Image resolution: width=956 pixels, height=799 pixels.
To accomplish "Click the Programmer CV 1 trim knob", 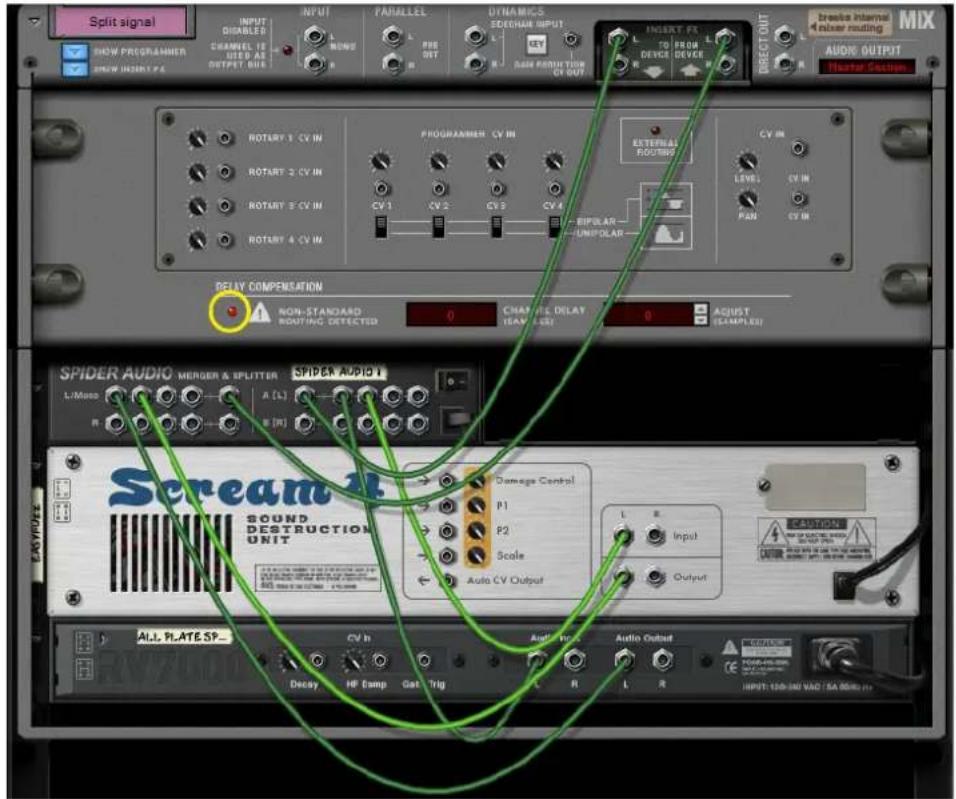I will click(x=380, y=162).
